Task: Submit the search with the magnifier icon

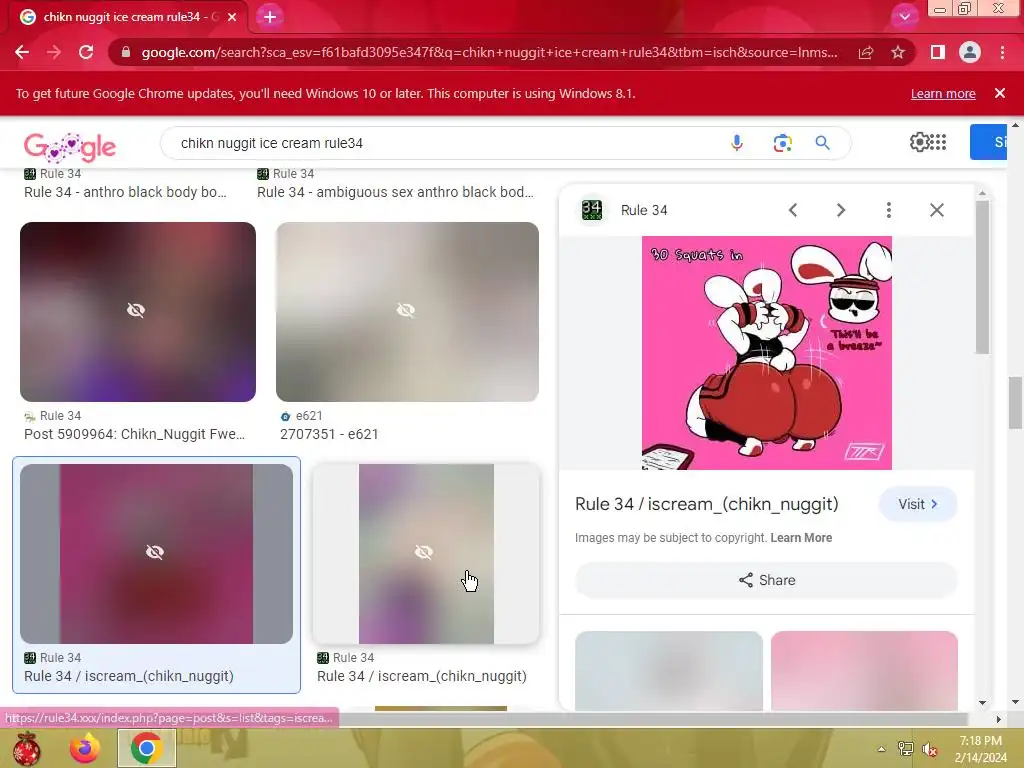Action: coord(822,142)
